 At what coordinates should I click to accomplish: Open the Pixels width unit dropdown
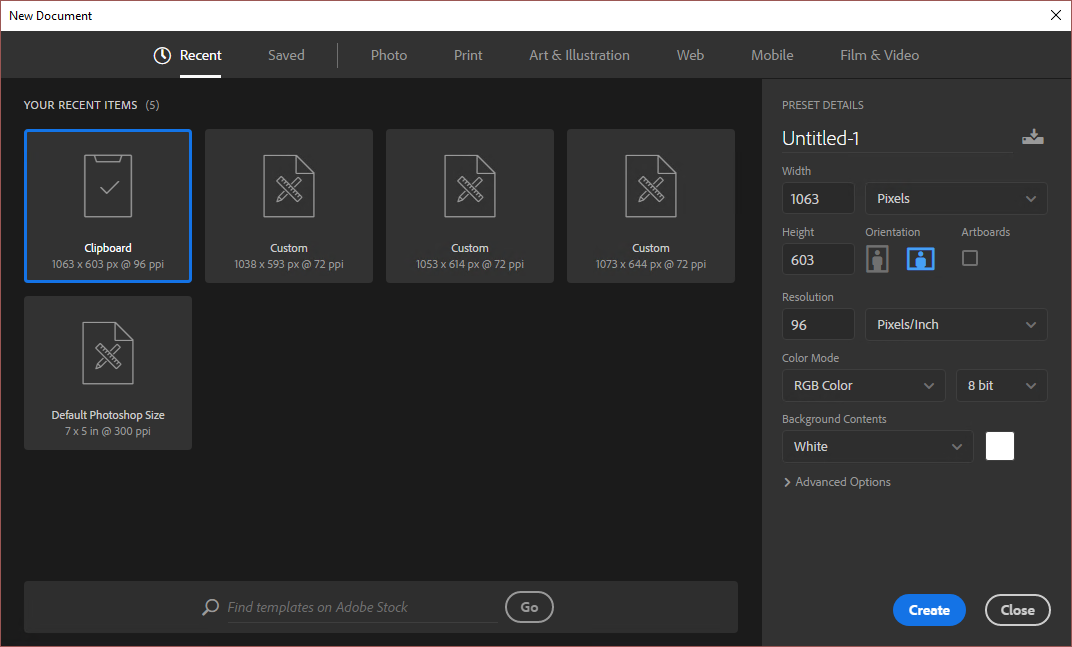956,198
